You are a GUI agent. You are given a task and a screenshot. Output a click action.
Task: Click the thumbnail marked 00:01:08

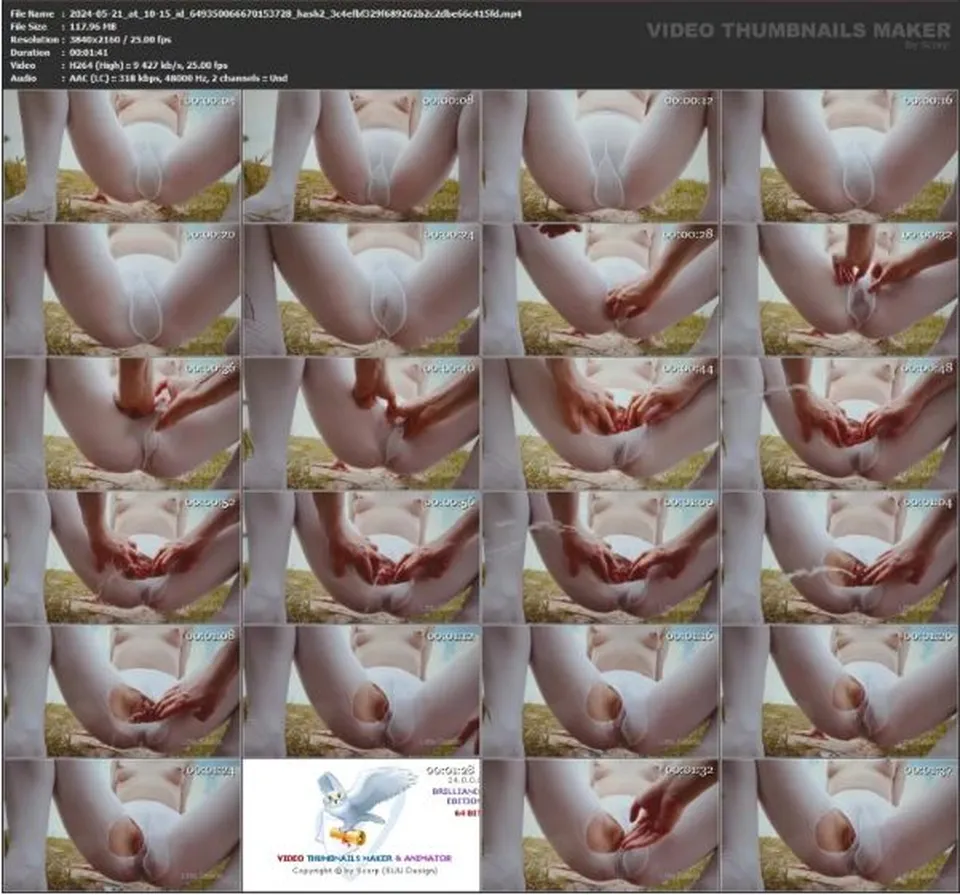[121, 692]
